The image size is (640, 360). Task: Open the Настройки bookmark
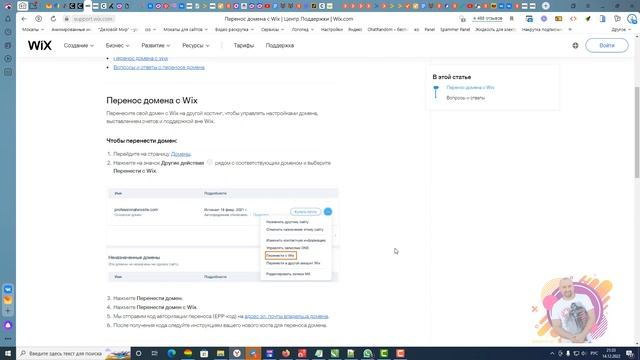pos(331,29)
